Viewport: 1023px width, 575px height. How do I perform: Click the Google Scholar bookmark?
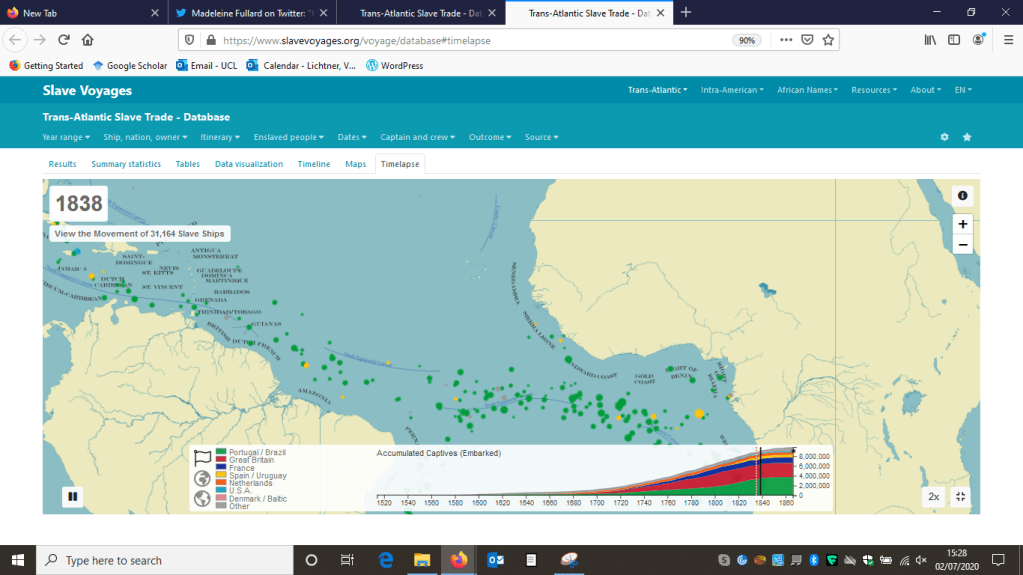[130, 66]
